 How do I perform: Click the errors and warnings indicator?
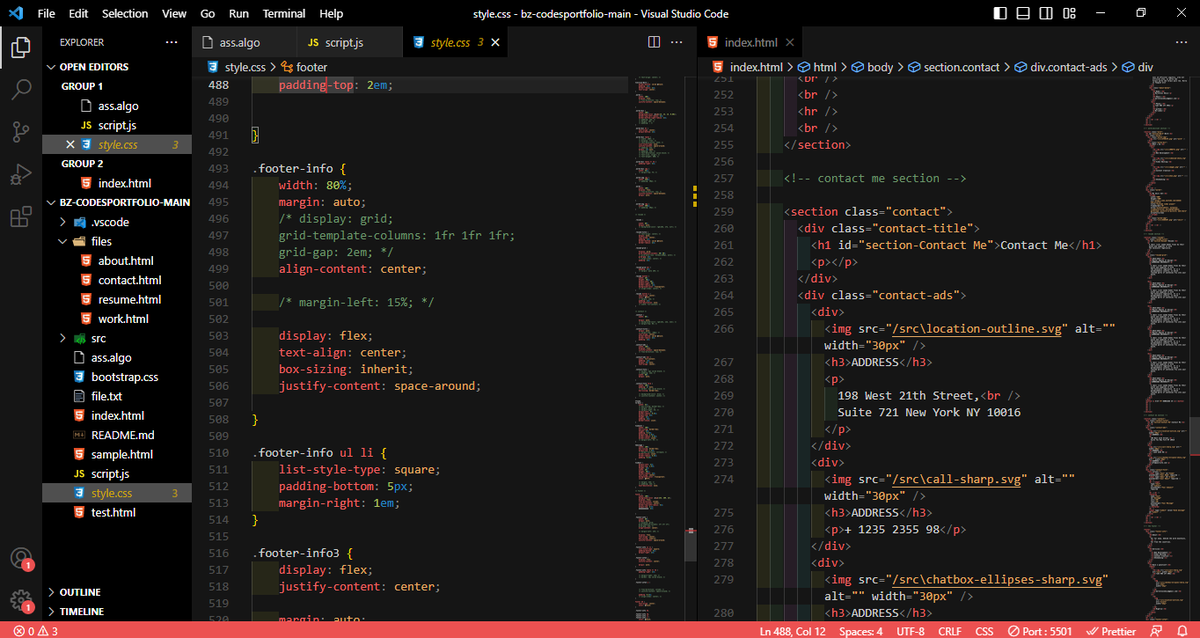pos(26,631)
